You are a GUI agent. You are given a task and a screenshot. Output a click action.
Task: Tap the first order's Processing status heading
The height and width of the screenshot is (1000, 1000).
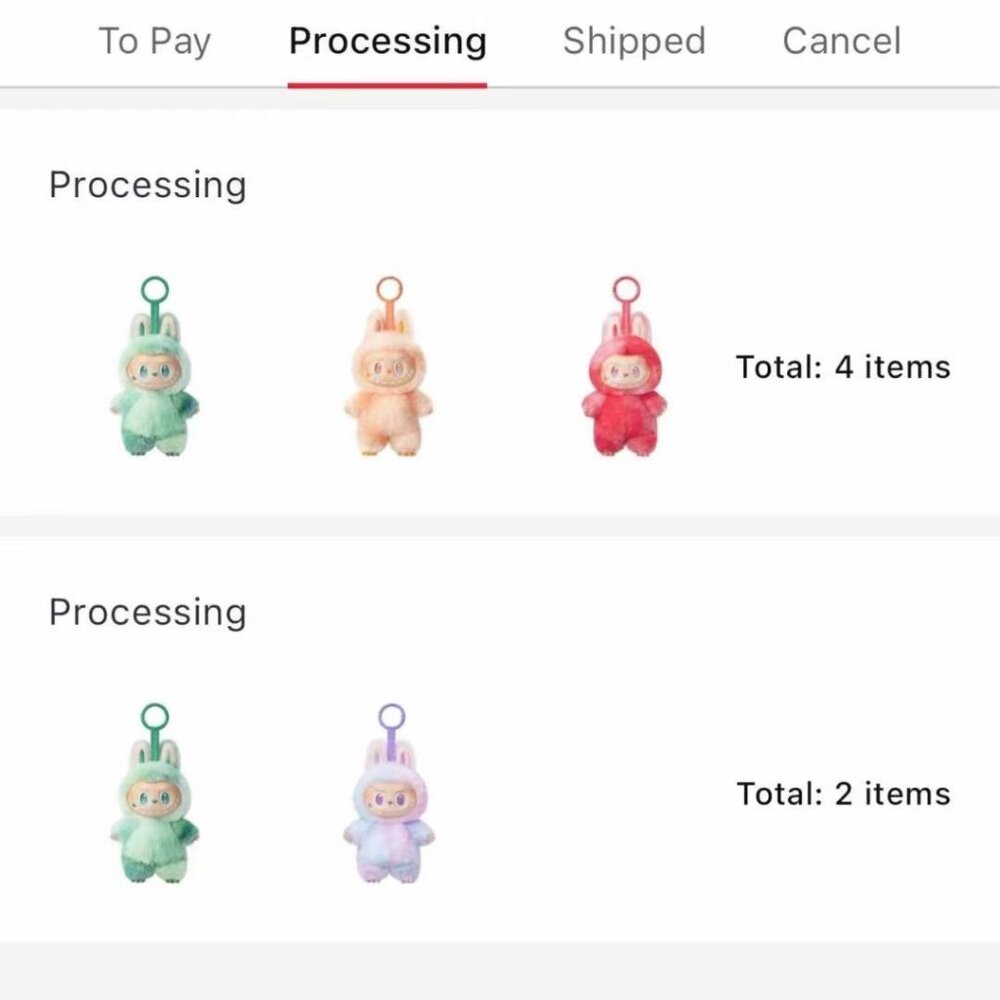[x=147, y=185]
